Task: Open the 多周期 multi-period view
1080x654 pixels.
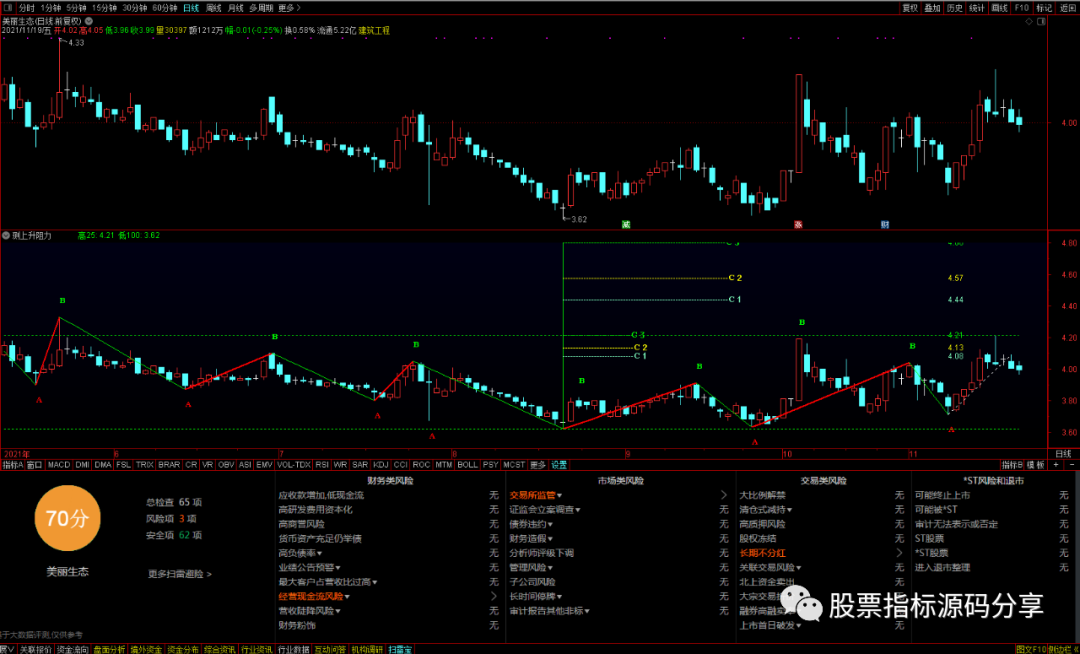Action: pos(261,8)
